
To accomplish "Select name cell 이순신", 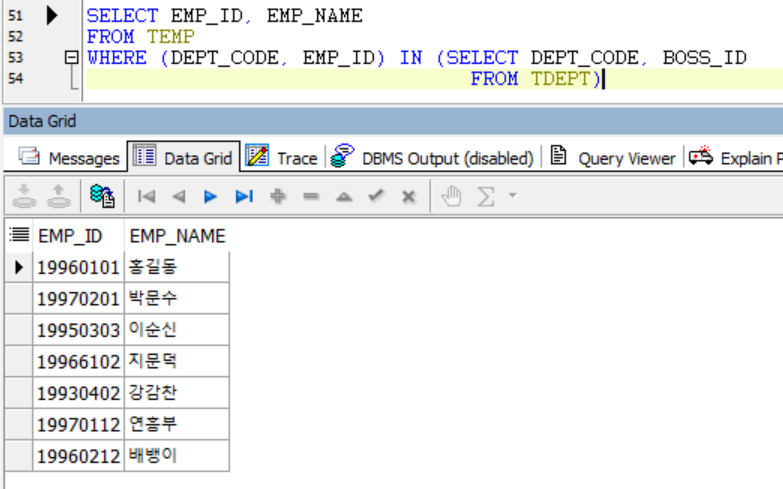I will coord(177,330).
